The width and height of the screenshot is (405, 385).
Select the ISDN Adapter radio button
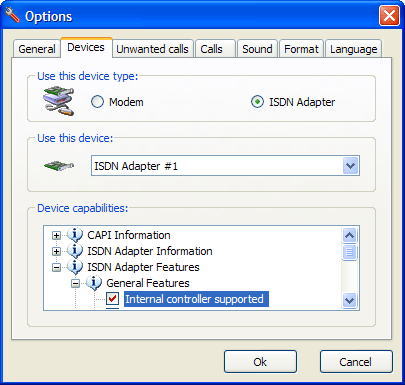257,102
